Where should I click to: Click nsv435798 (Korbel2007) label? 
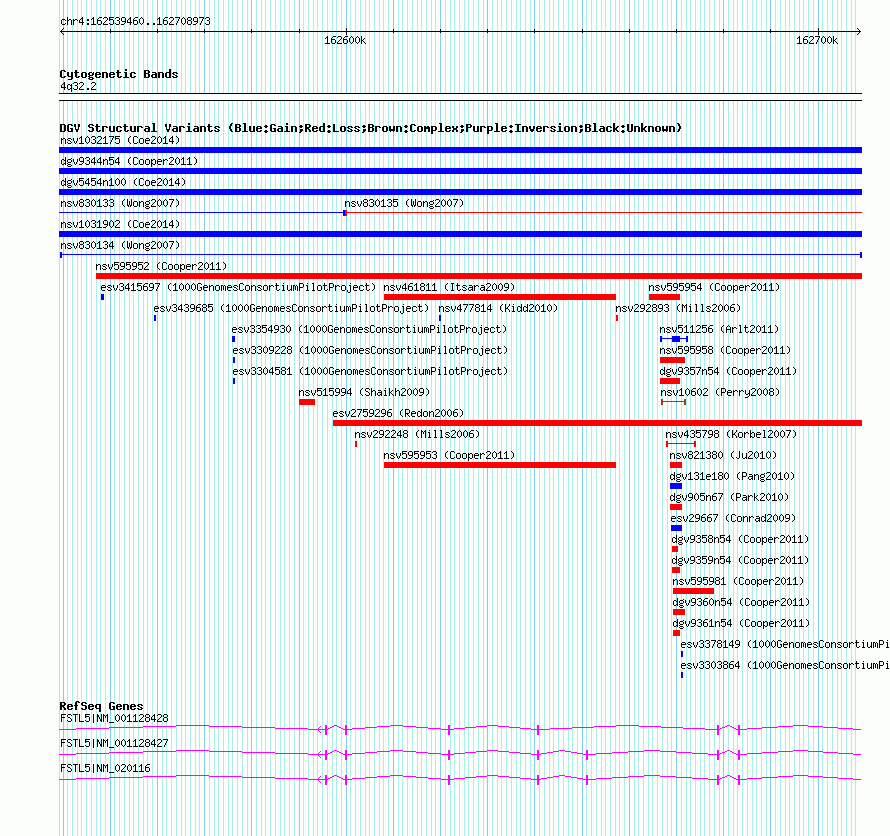(731, 434)
